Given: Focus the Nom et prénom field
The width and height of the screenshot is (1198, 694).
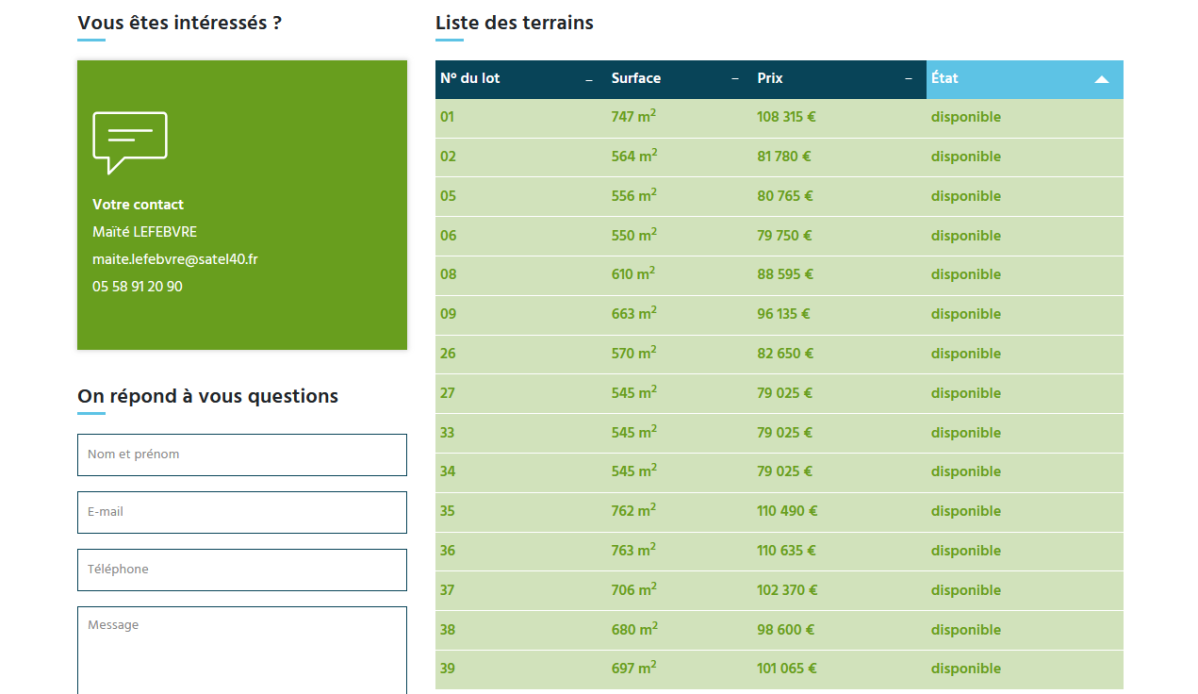Looking at the screenshot, I should tap(241, 455).
